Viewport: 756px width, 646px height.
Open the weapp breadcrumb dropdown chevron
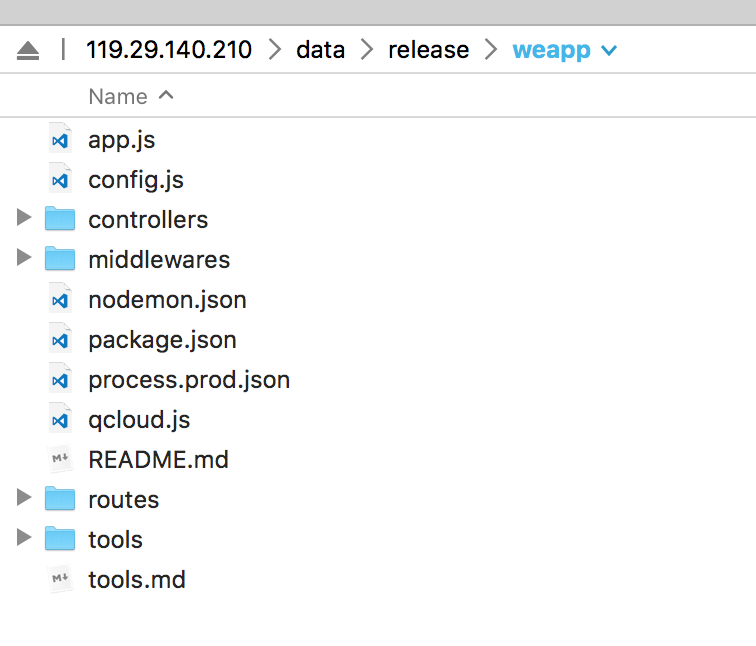[x=609, y=50]
